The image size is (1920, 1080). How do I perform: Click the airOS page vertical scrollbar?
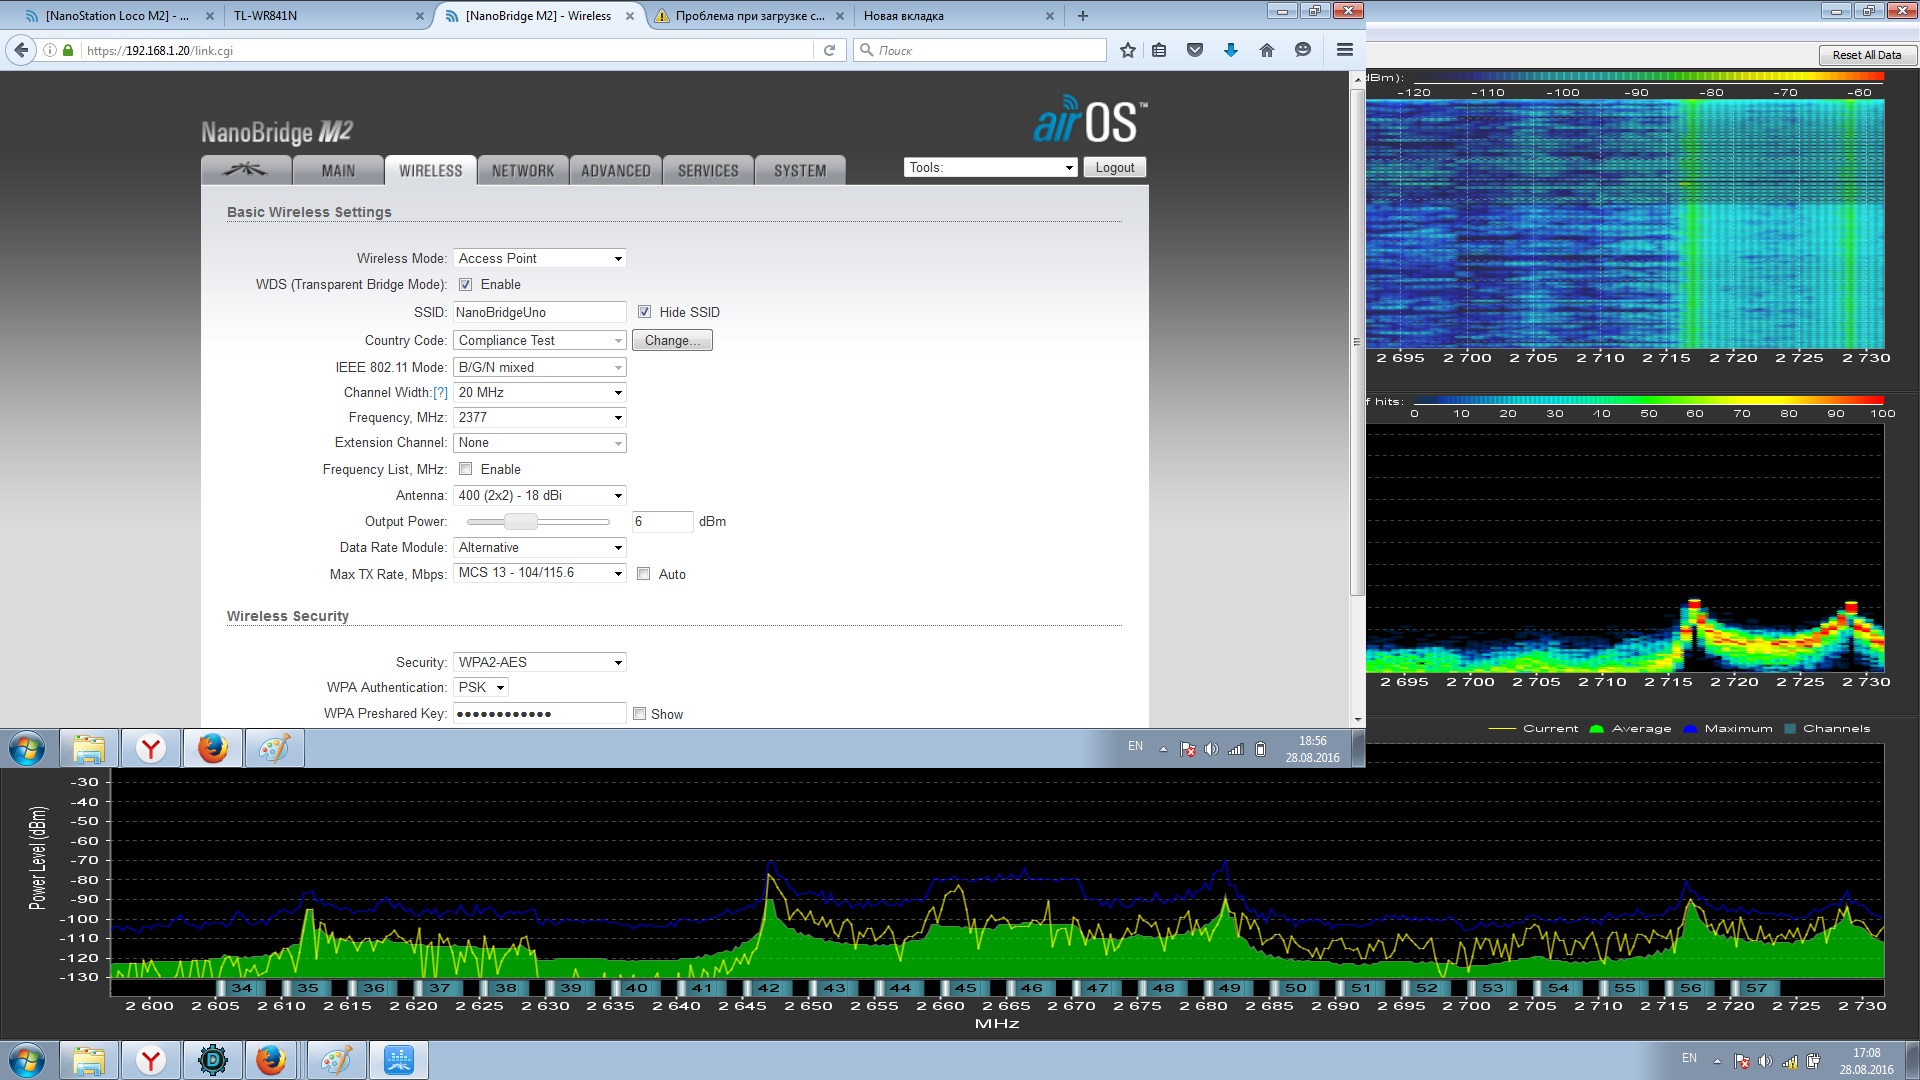point(1358,340)
